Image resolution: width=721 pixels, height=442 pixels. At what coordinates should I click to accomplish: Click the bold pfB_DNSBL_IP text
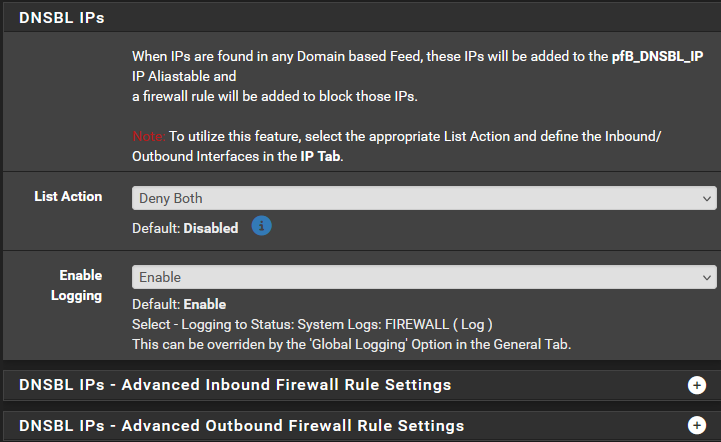pos(664,57)
